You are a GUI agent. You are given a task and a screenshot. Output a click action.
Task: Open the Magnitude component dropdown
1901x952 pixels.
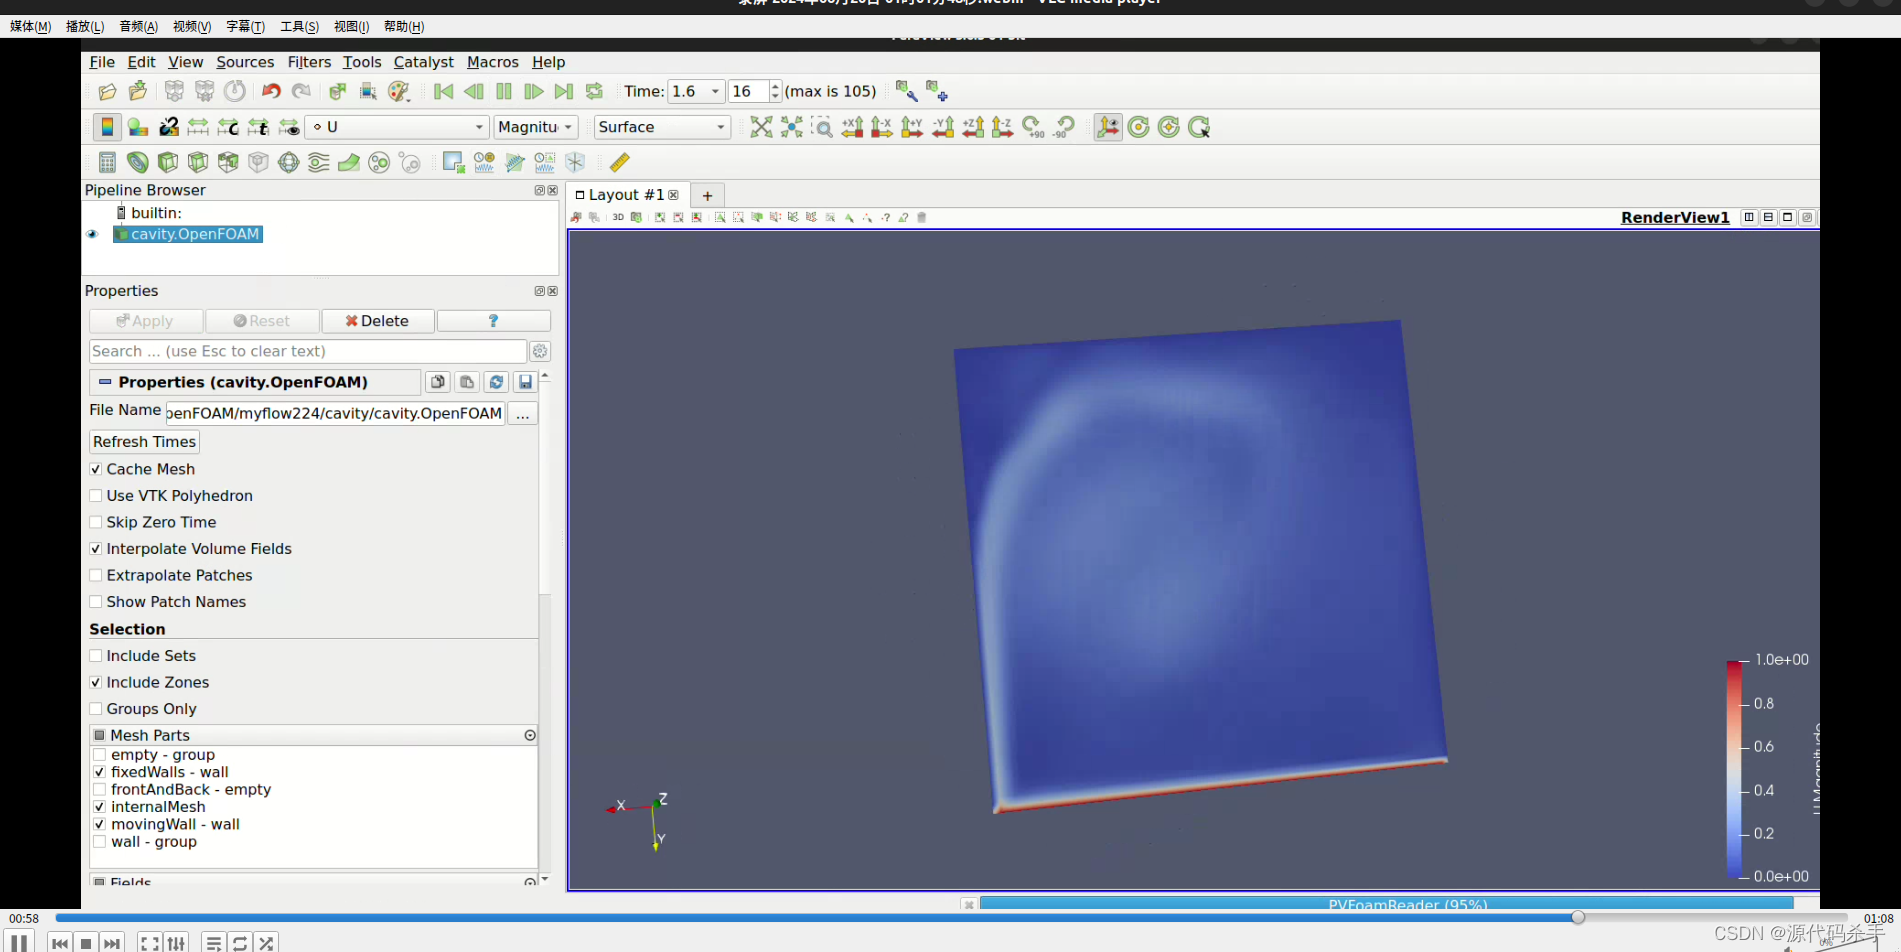pos(536,127)
